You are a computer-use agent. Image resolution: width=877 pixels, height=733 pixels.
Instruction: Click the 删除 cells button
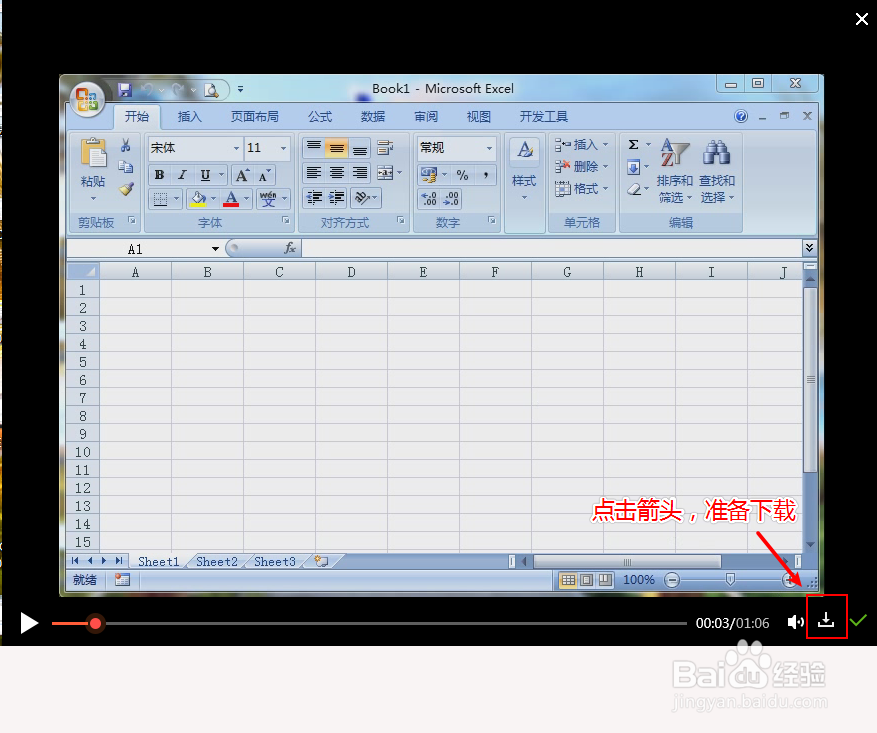click(581, 167)
